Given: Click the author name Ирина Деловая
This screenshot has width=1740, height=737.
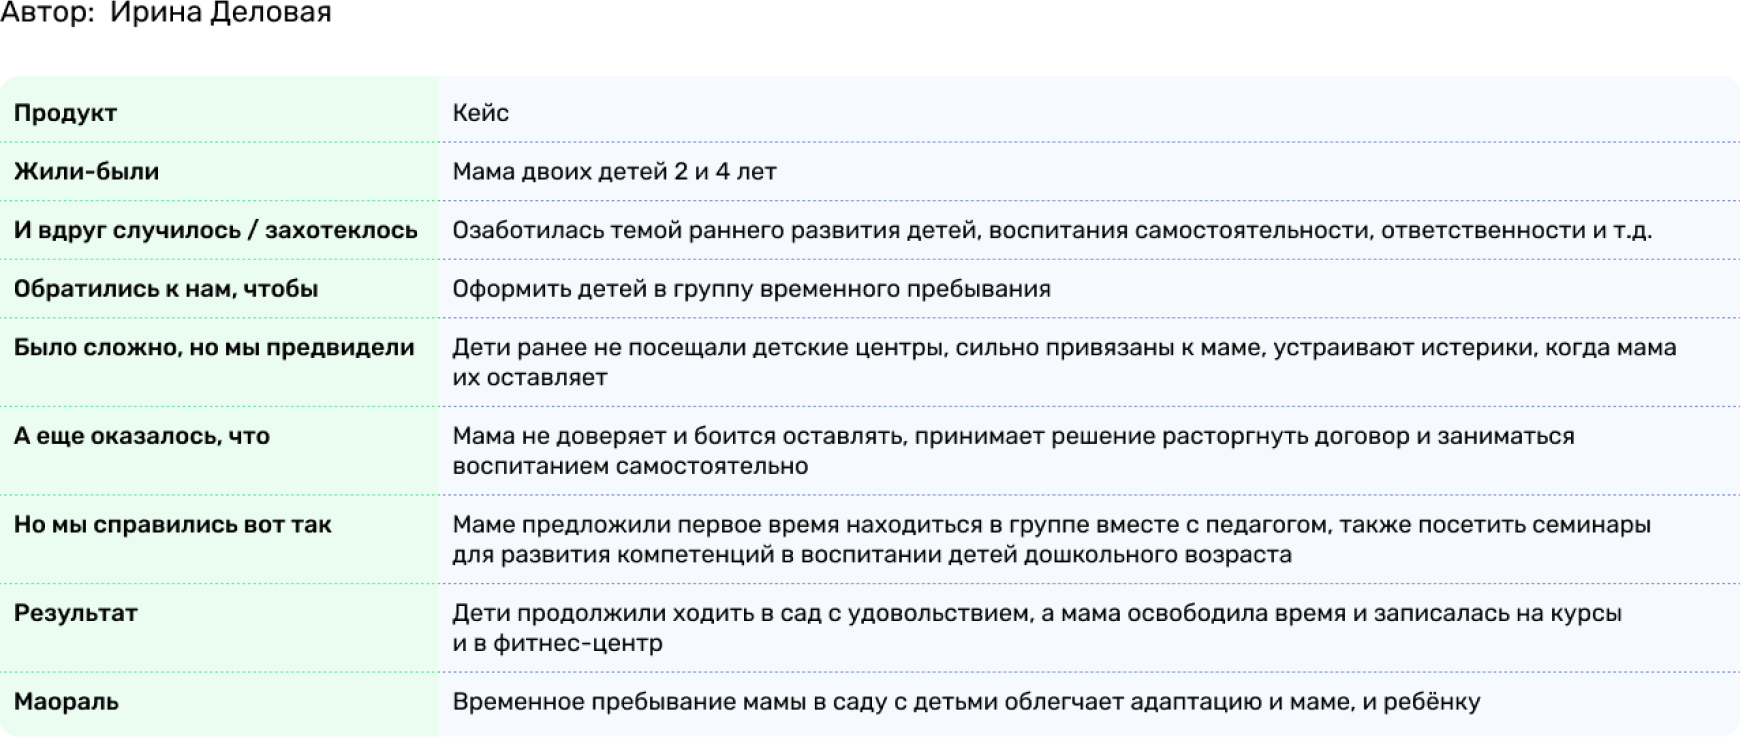Looking at the screenshot, I should point(220,13).
